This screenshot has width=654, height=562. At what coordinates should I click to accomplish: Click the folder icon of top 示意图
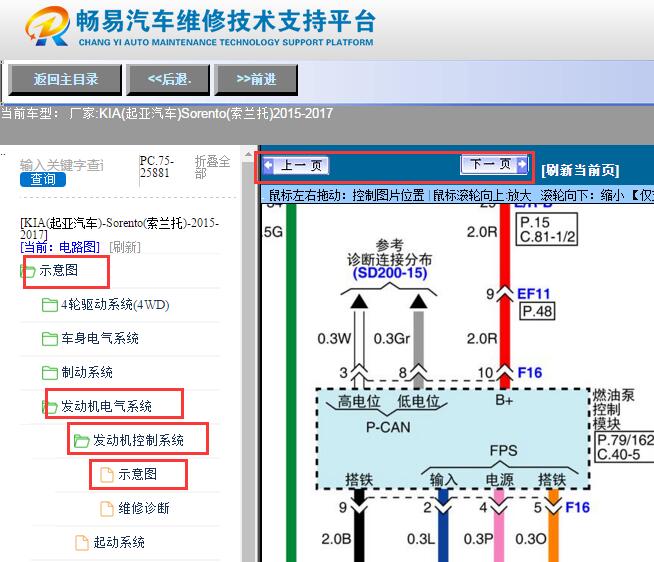point(28,271)
